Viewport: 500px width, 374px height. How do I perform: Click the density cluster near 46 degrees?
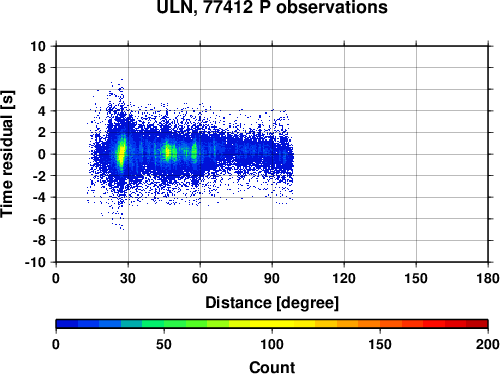coord(168,152)
